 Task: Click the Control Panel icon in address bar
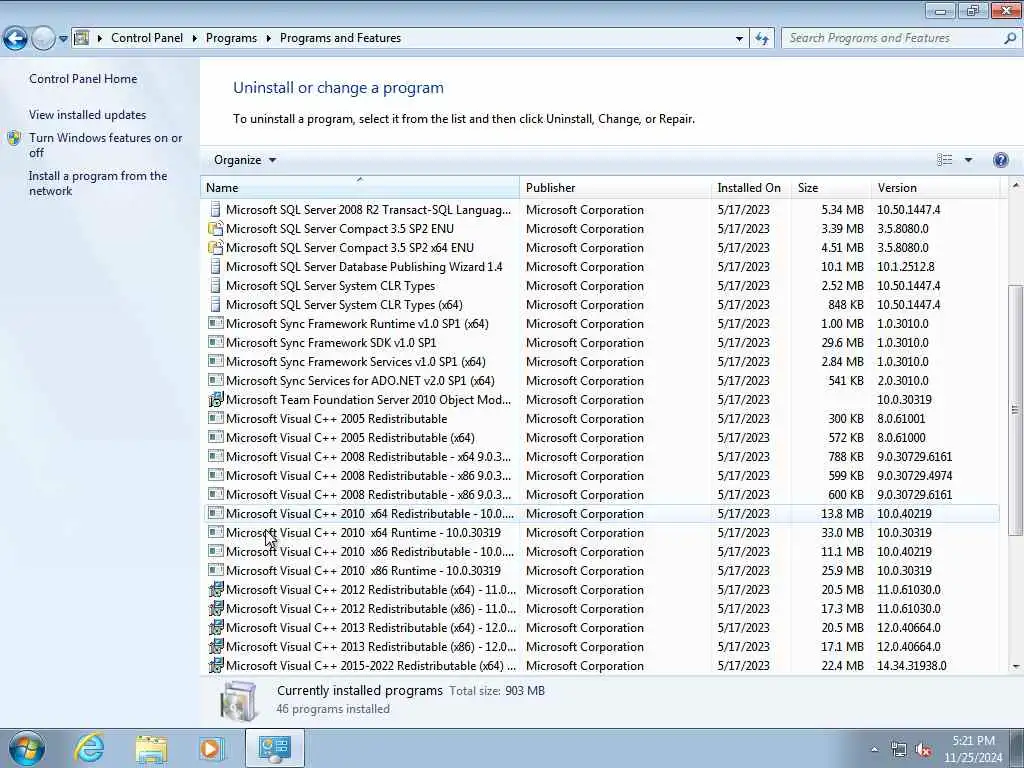click(x=82, y=38)
